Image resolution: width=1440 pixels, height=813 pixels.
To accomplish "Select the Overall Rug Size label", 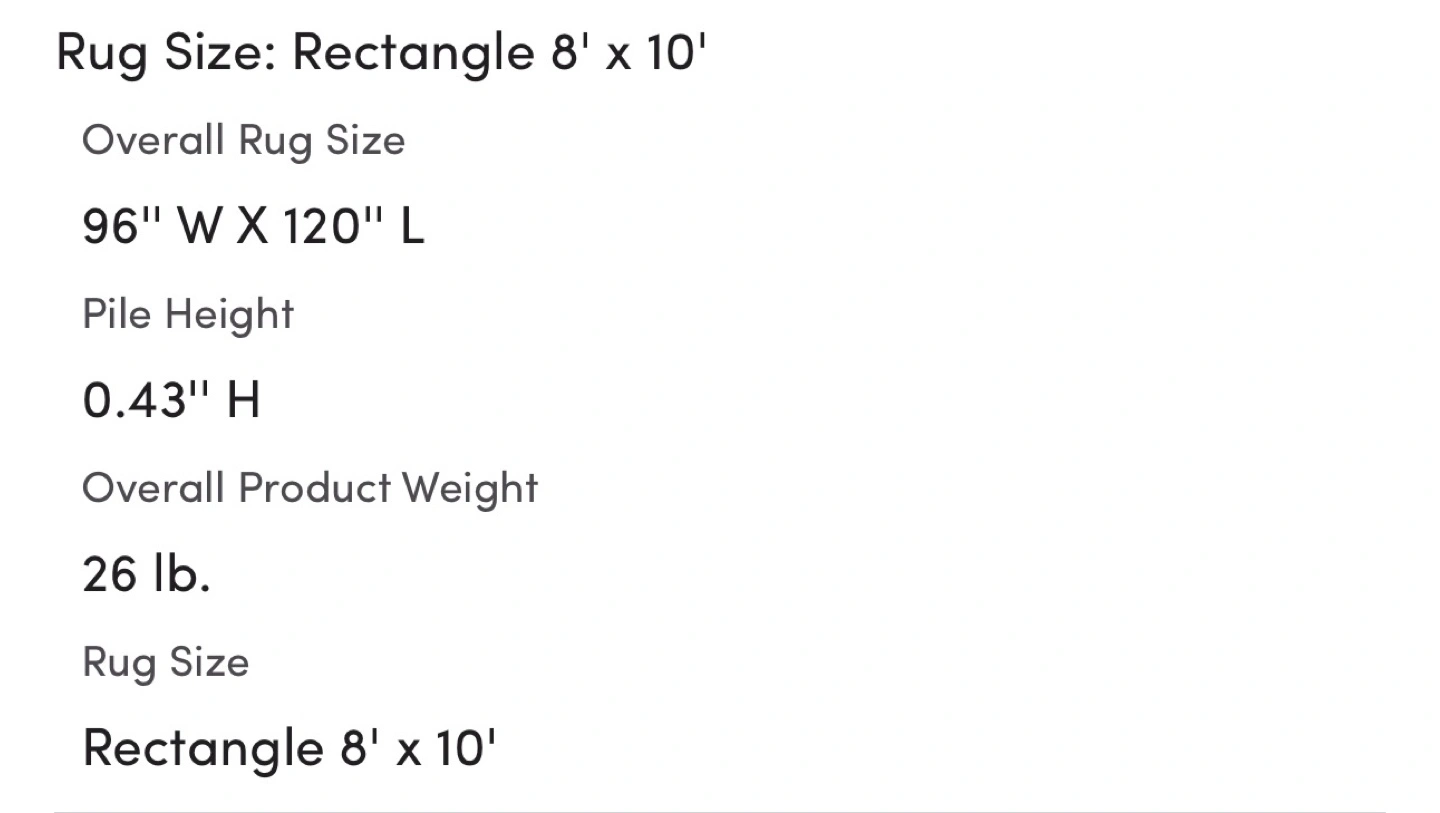I will (243, 142).
